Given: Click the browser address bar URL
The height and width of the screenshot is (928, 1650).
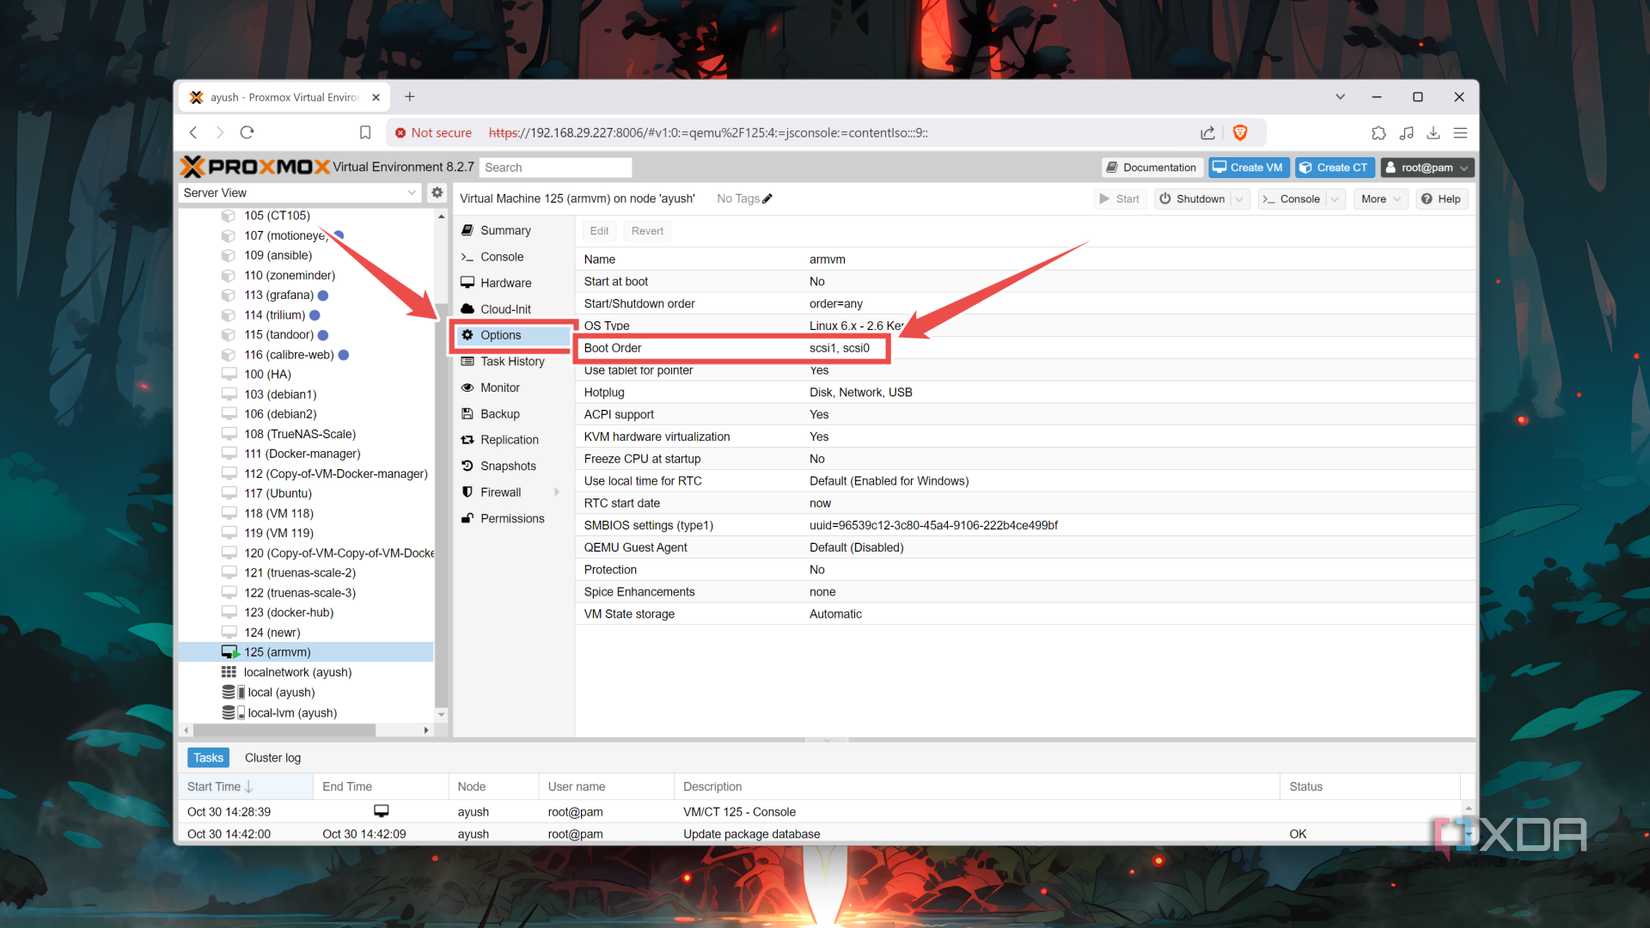Looking at the screenshot, I should point(708,132).
